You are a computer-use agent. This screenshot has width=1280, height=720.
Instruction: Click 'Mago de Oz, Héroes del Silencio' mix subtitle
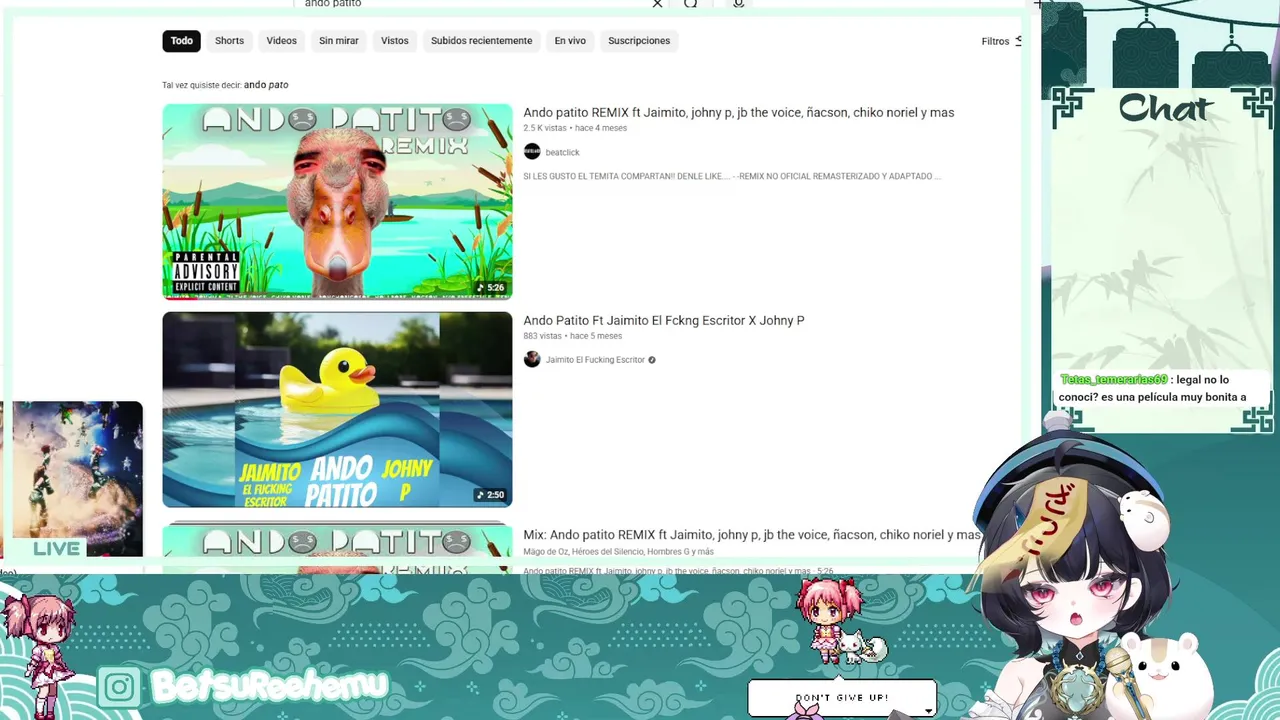coord(618,552)
